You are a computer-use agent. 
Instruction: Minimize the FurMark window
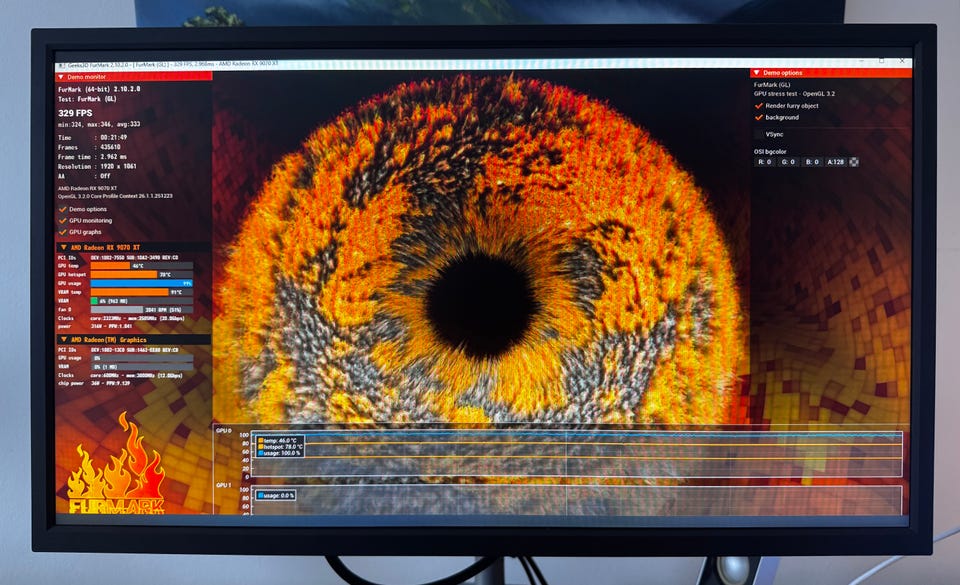[x=861, y=61]
